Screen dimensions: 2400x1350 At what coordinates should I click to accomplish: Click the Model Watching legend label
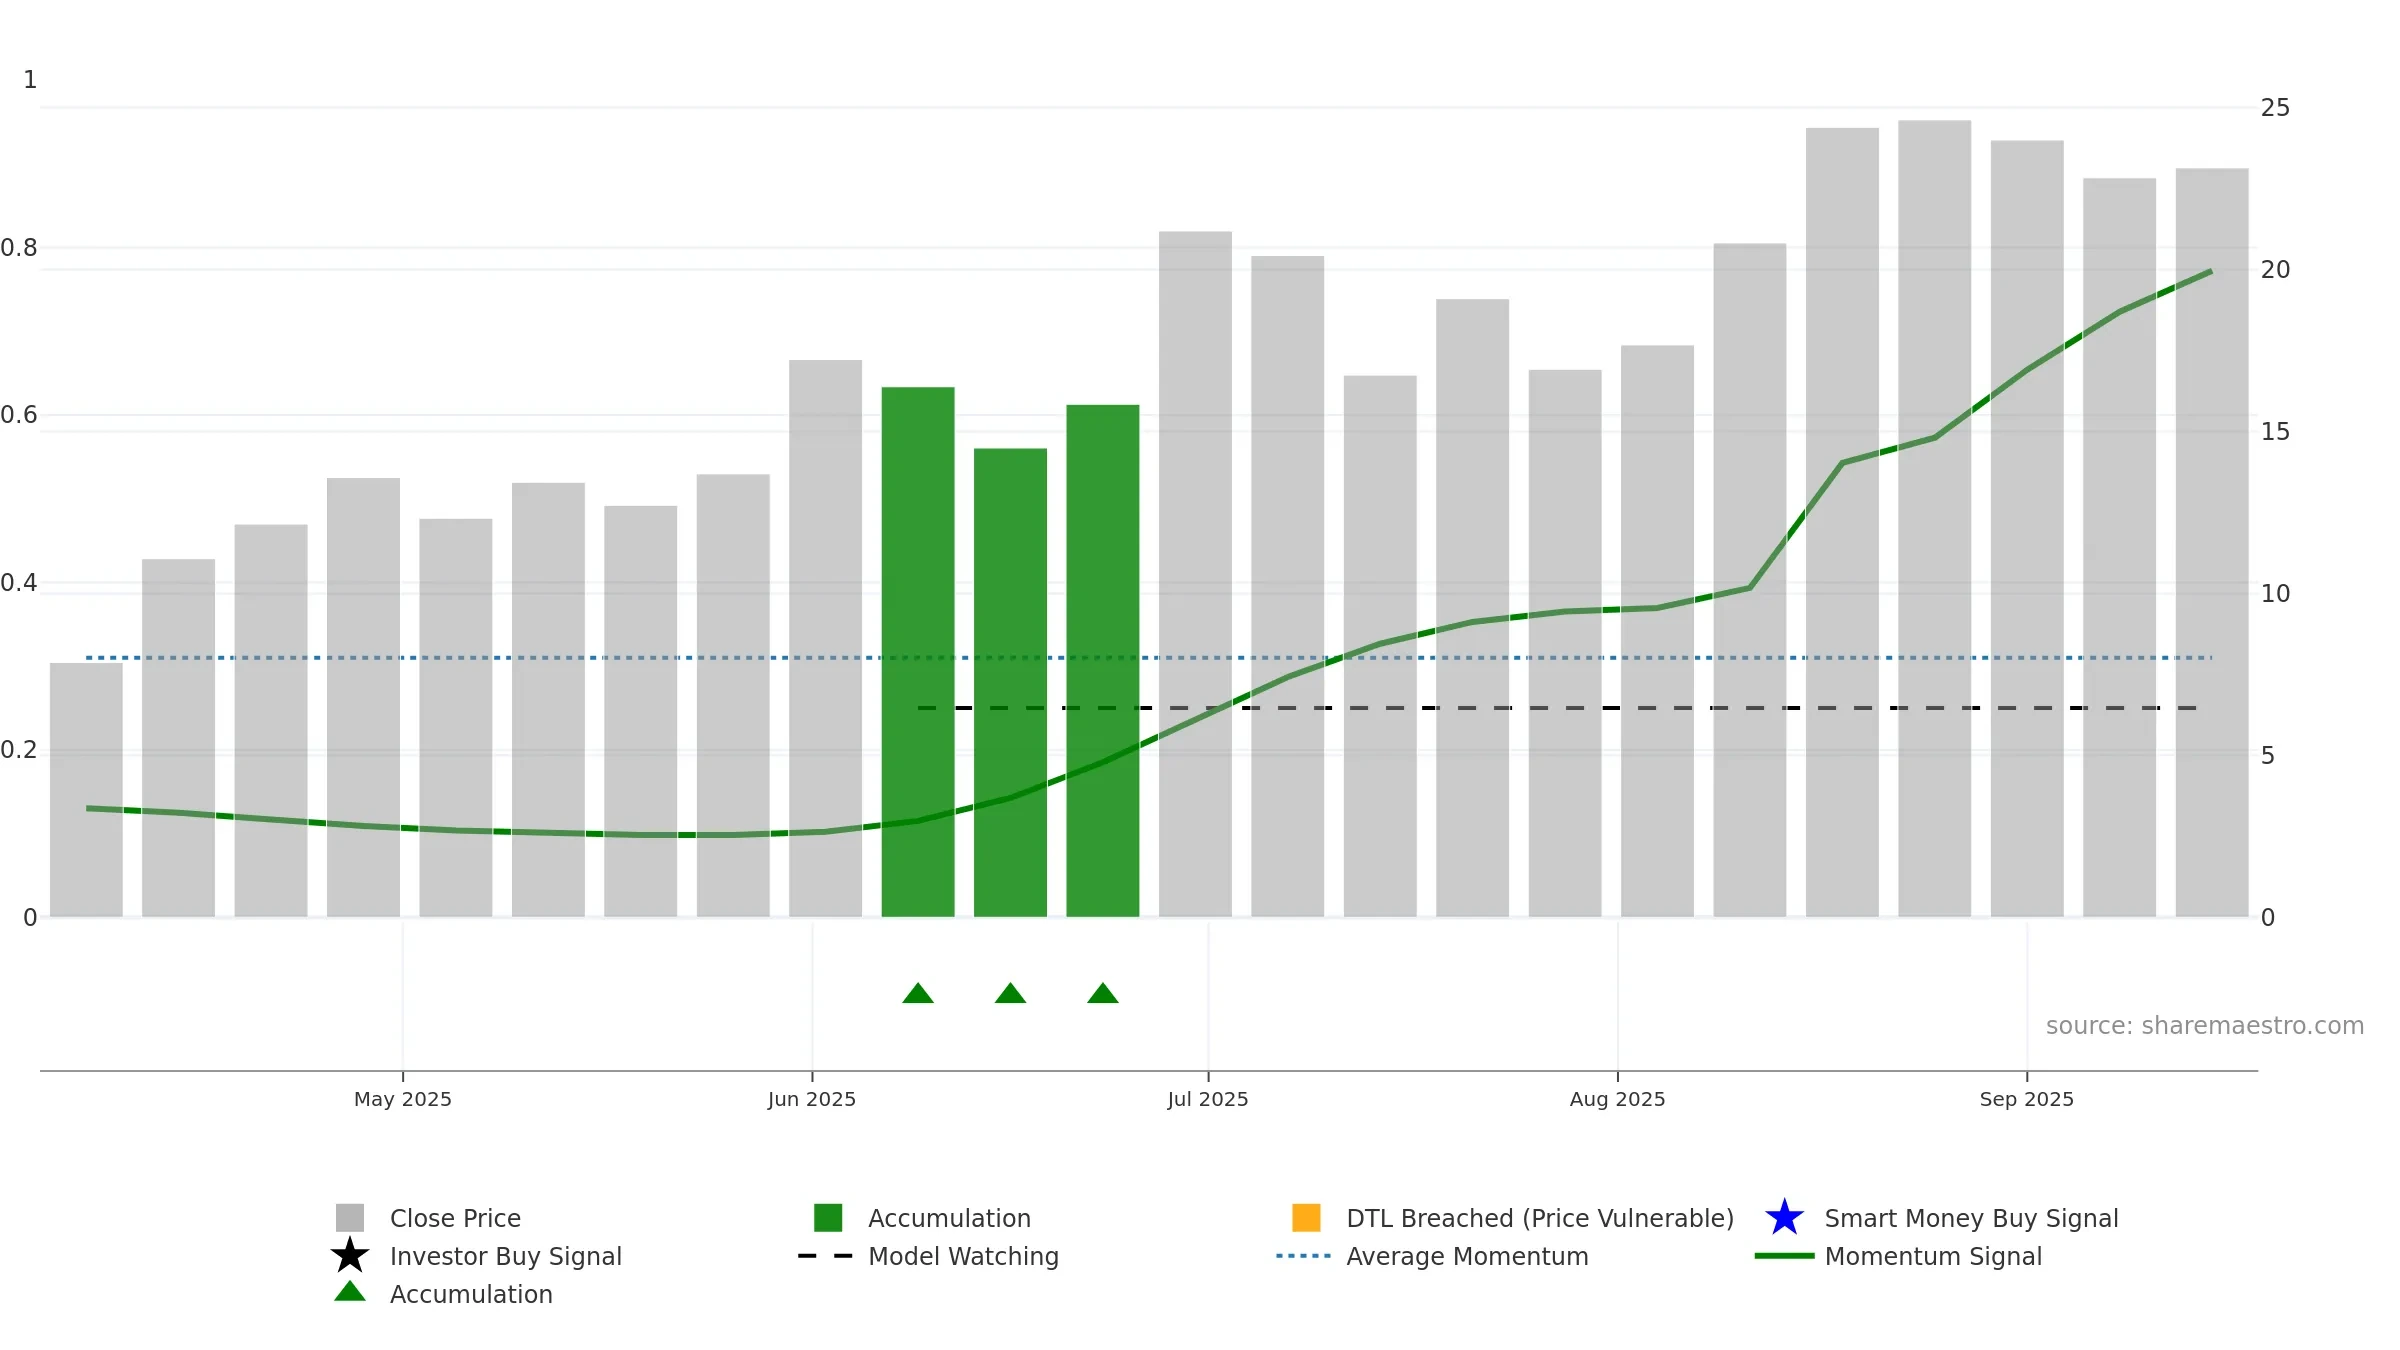pos(963,1256)
